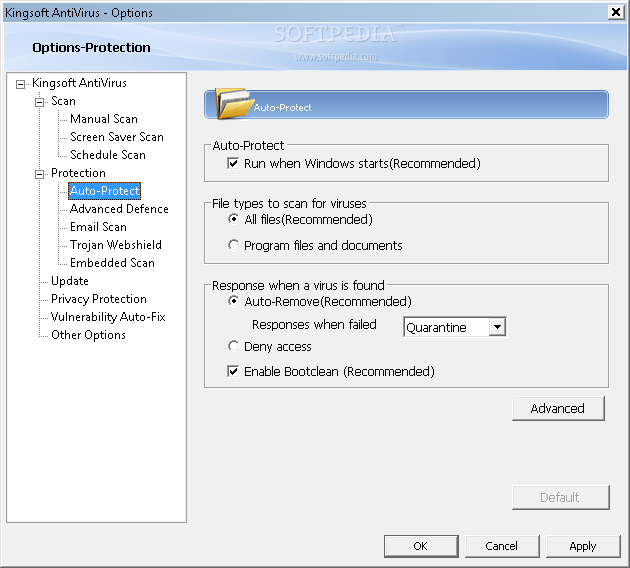Viewport: 630px width, 568px height.
Task: Open Email Scan settings
Action: [x=98, y=227]
